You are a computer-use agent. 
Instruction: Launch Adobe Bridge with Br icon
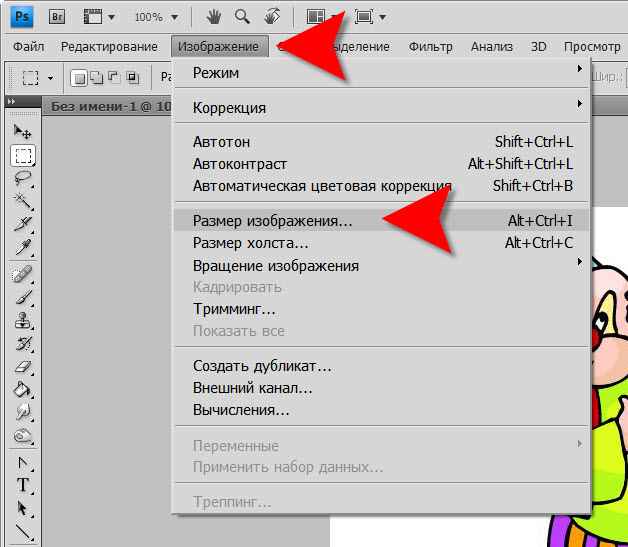(57, 17)
